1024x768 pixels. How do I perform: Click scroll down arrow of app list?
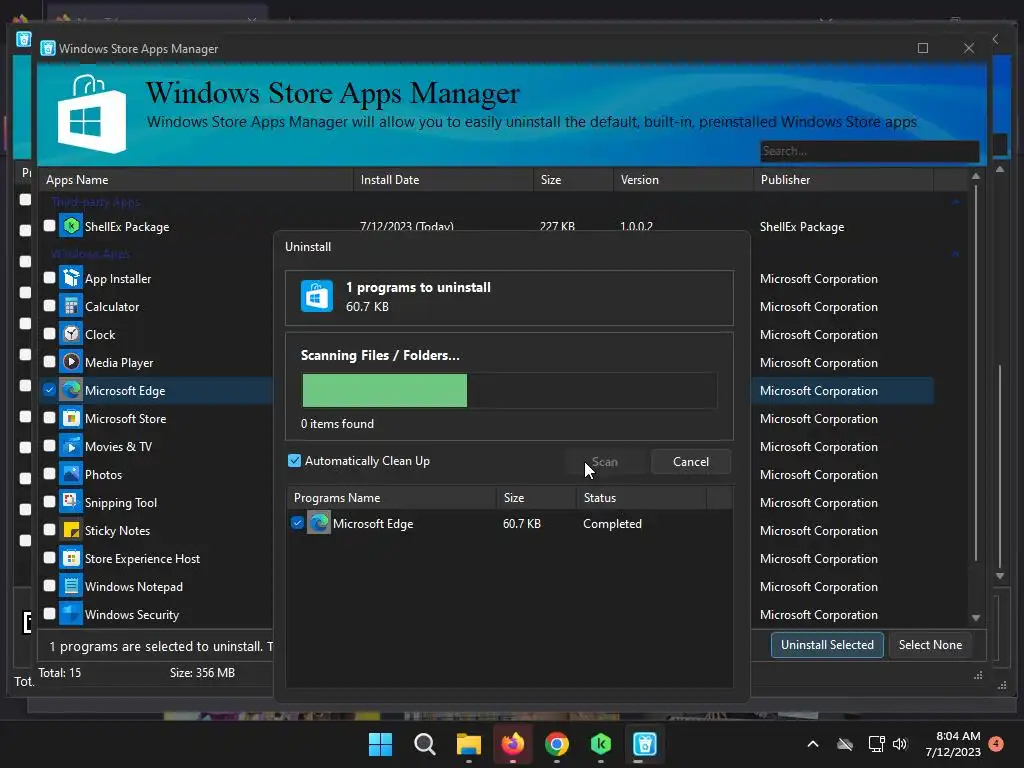click(976, 617)
